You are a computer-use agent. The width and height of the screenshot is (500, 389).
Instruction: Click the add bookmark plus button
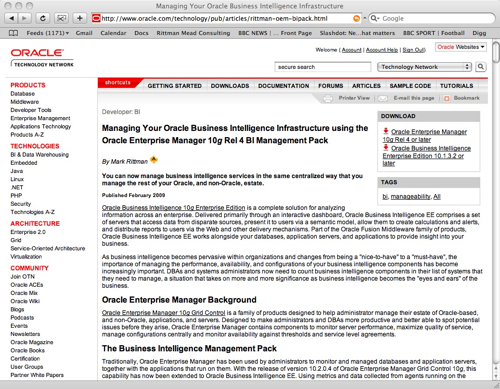[x=80, y=18]
